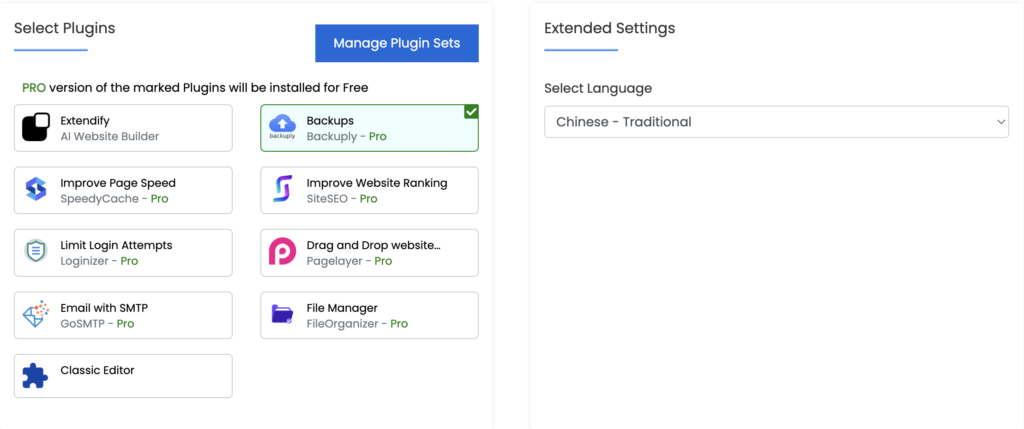This screenshot has height=429, width=1024.
Task: Click the Classic Editor plugin label
Action: click(97, 370)
